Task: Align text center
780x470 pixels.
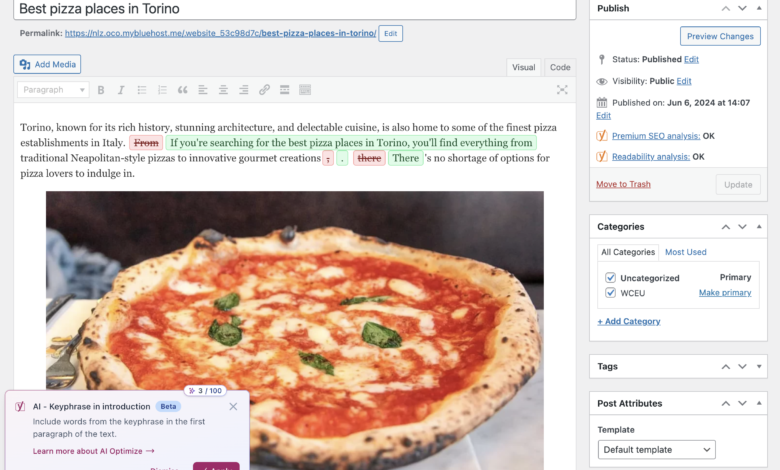Action: tap(223, 90)
